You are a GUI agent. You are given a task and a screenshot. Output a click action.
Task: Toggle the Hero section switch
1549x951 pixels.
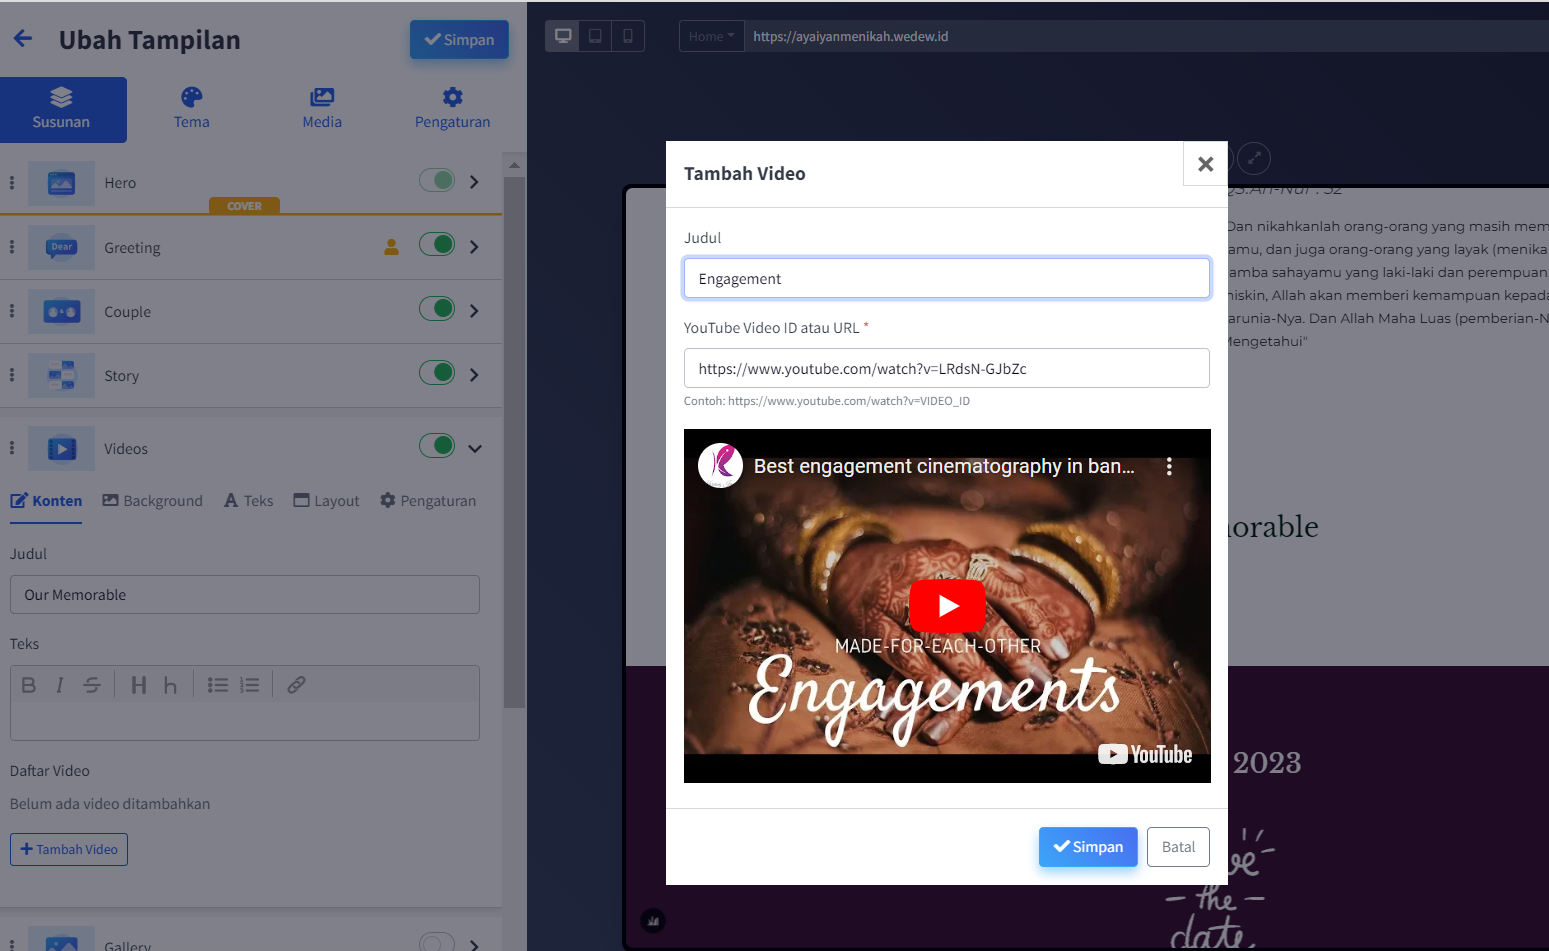click(x=437, y=180)
